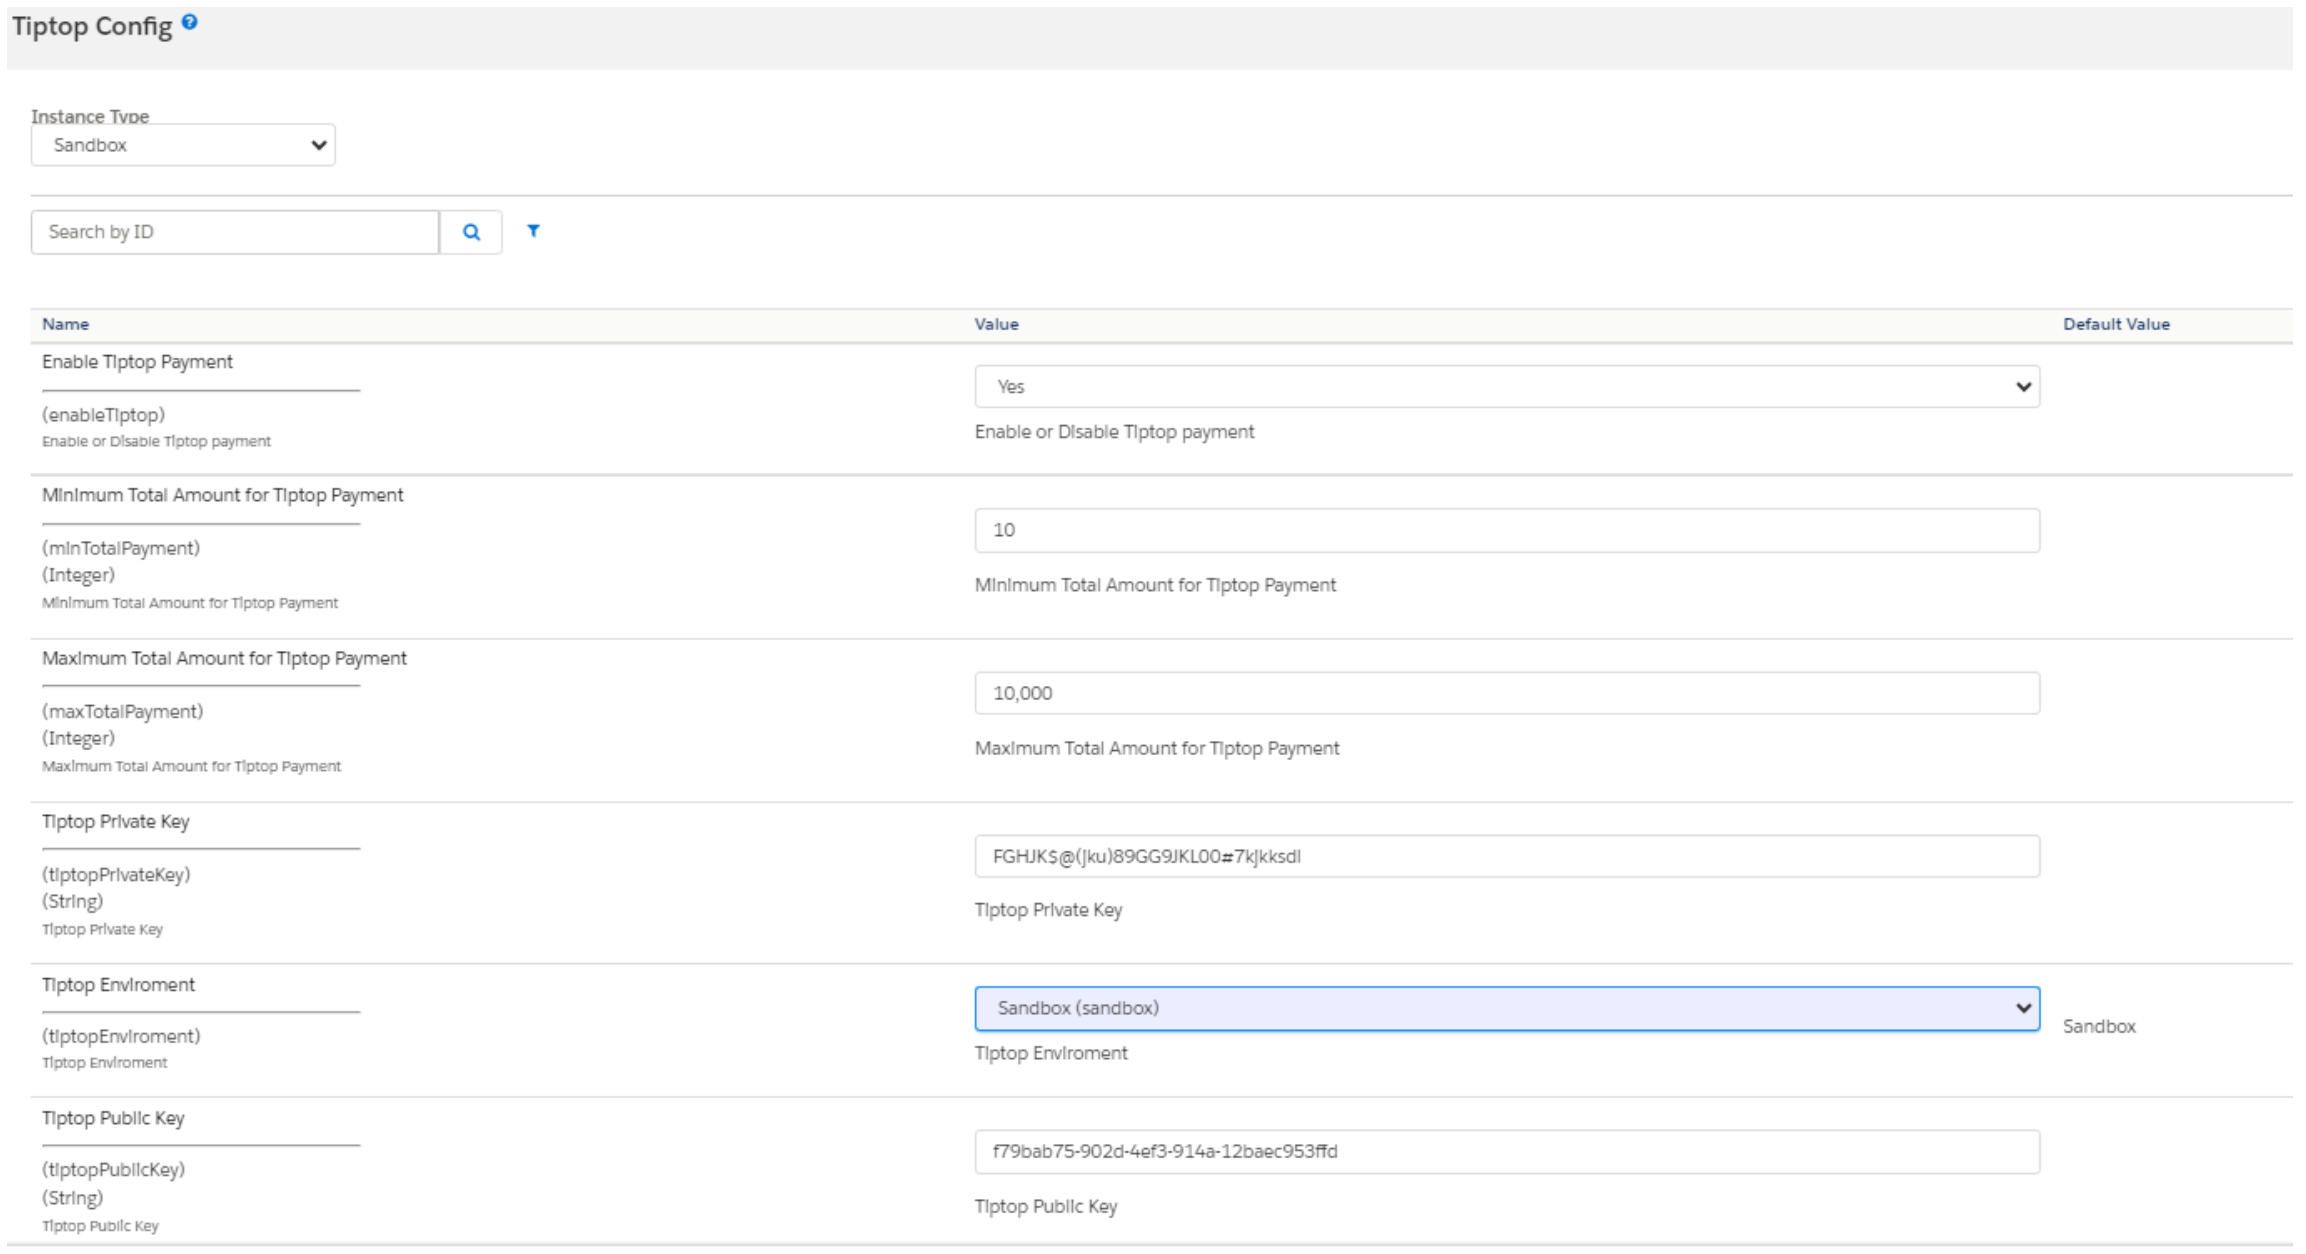The height and width of the screenshot is (1254, 2306).
Task: Click the (String) type under tiptopPrivateKey
Action: click(x=72, y=901)
